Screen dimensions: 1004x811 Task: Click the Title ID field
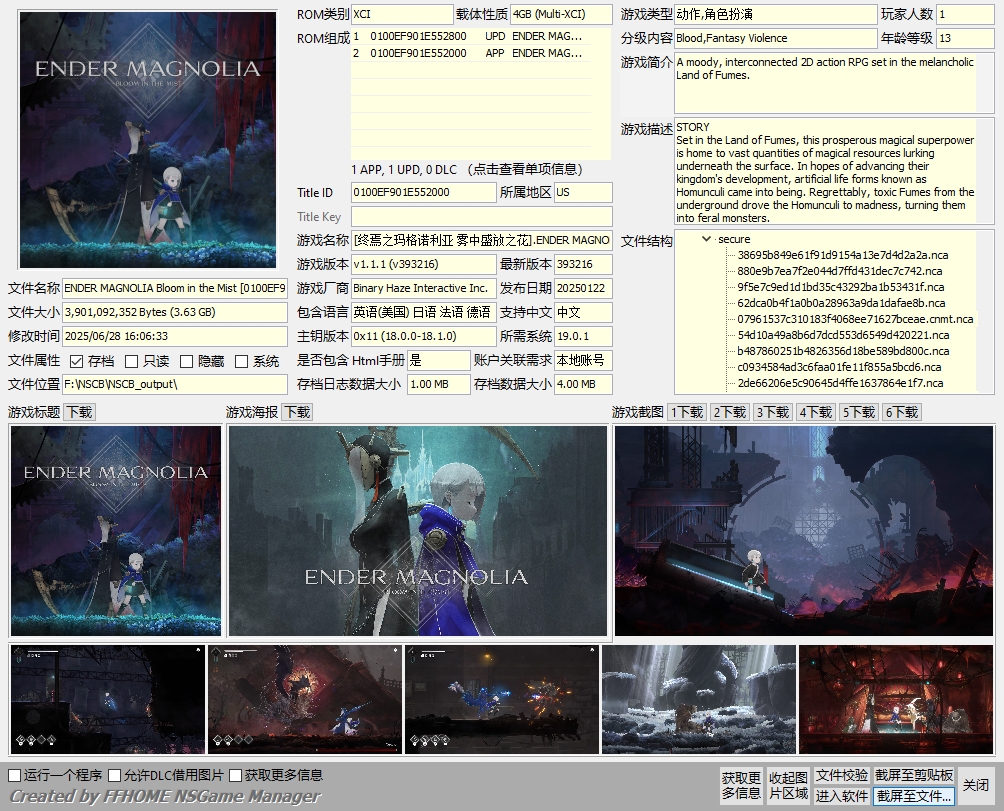pyautogui.click(x=423, y=193)
